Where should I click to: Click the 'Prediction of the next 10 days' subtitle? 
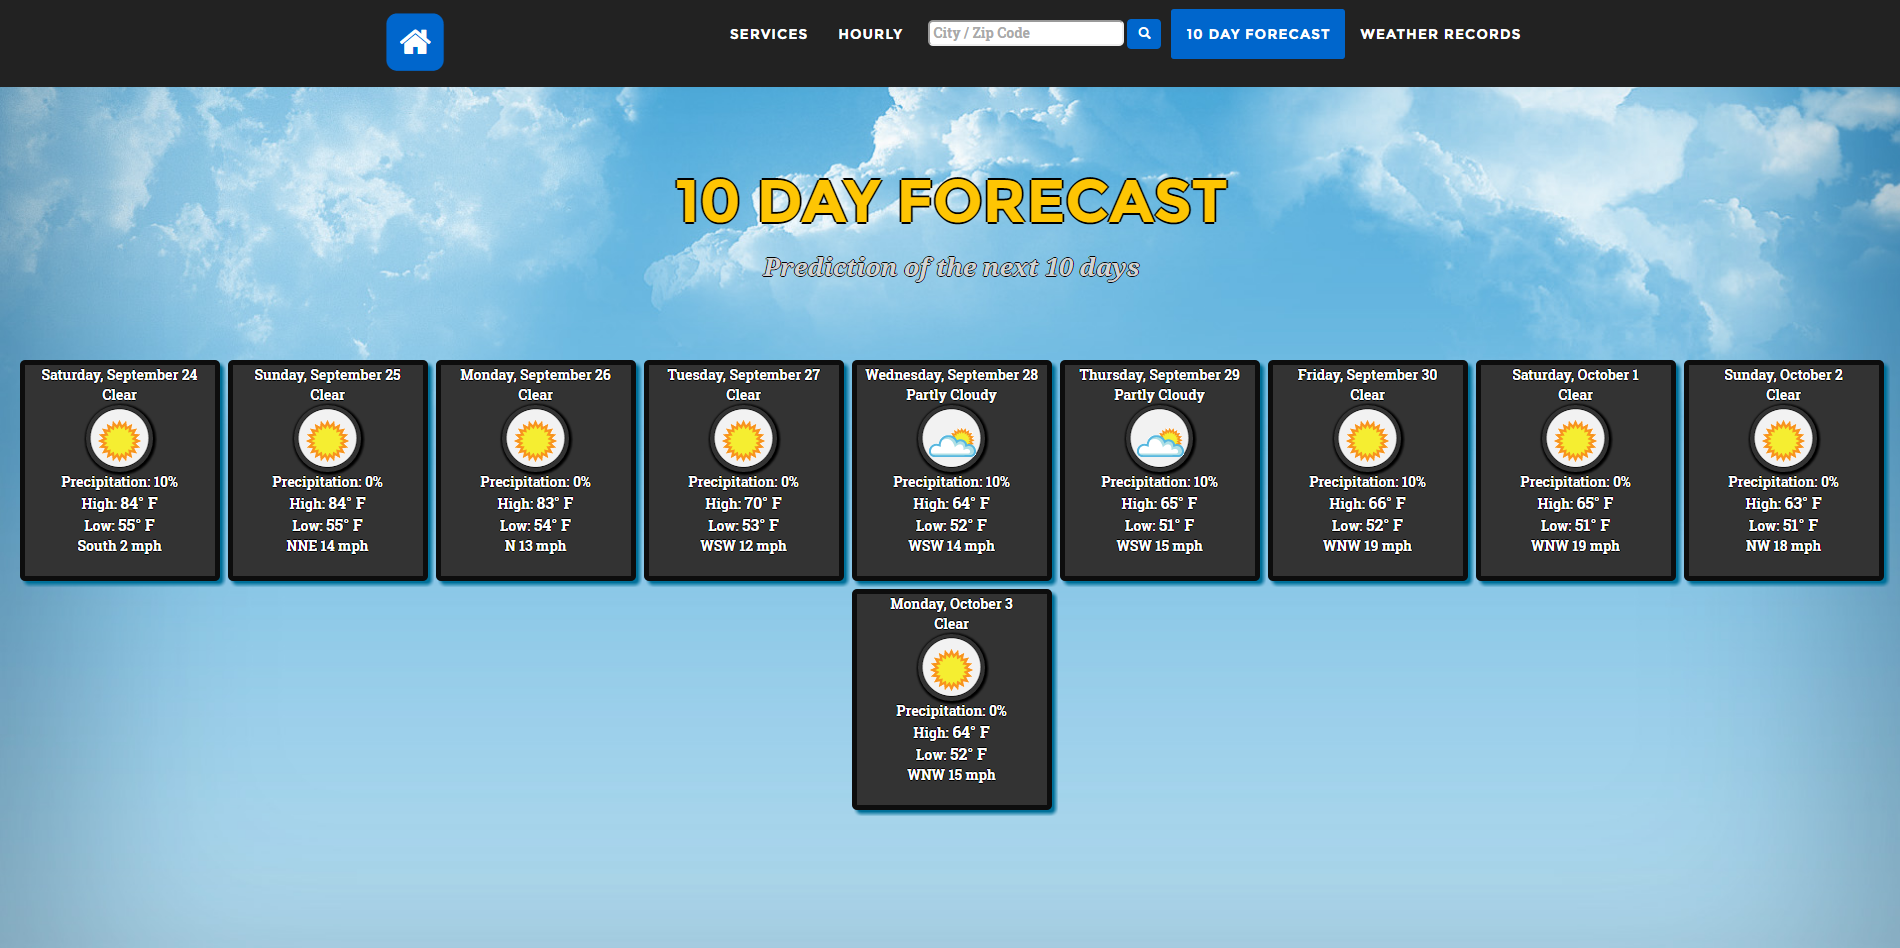951,267
